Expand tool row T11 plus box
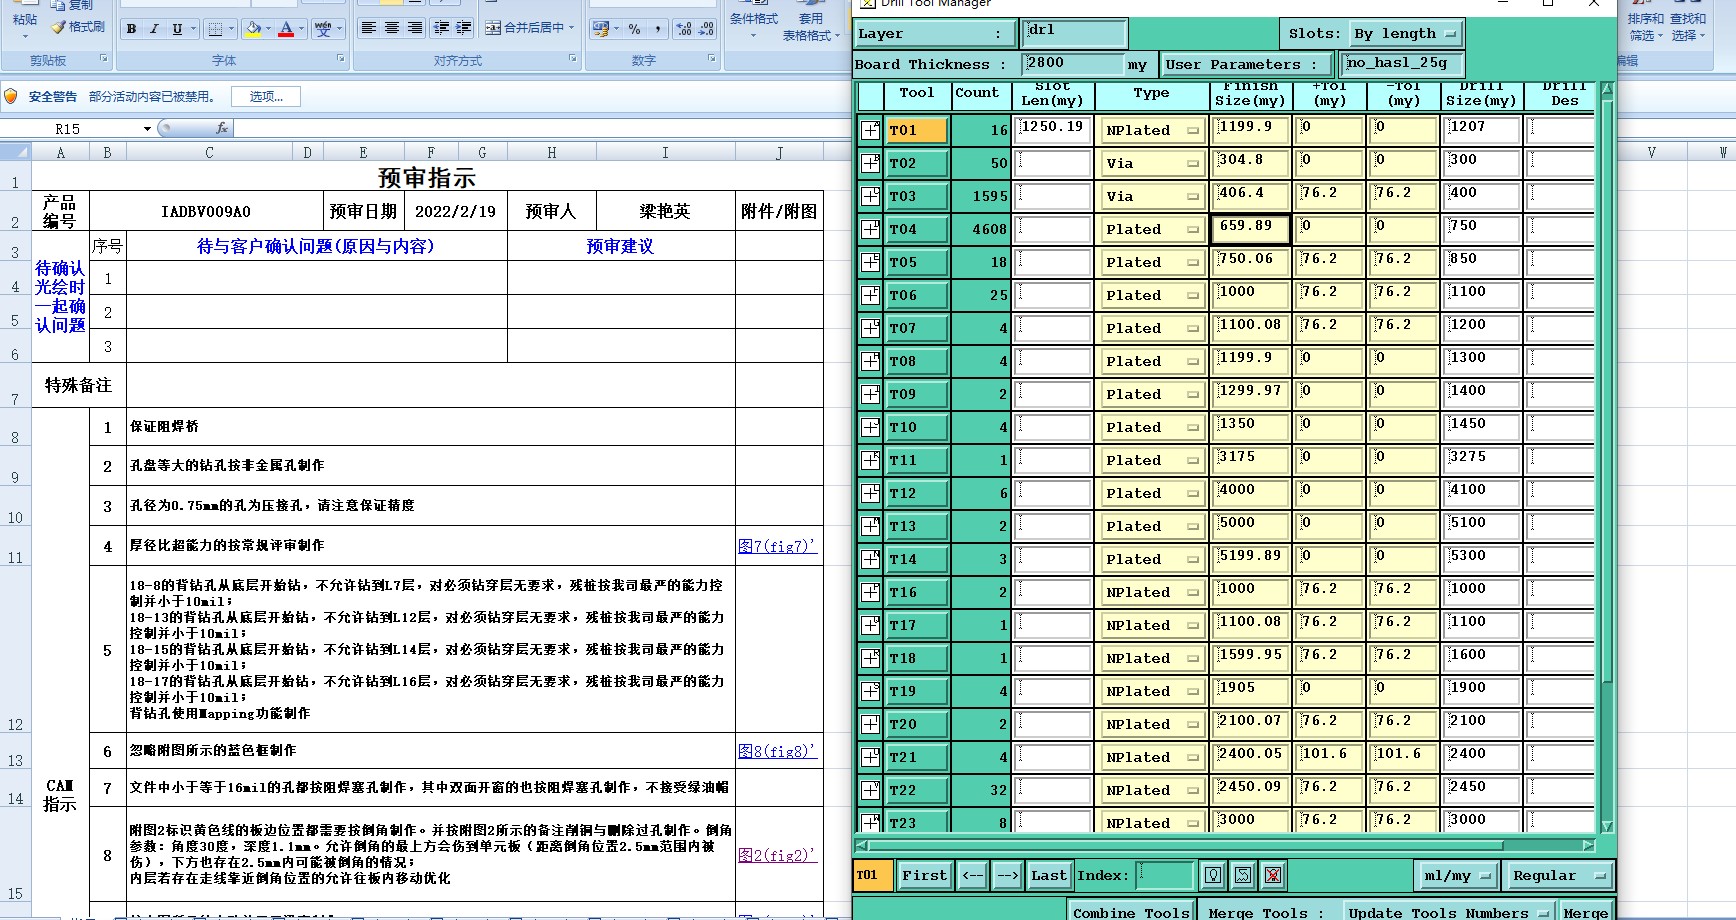Screen dimensions: 1736x920 [870, 460]
